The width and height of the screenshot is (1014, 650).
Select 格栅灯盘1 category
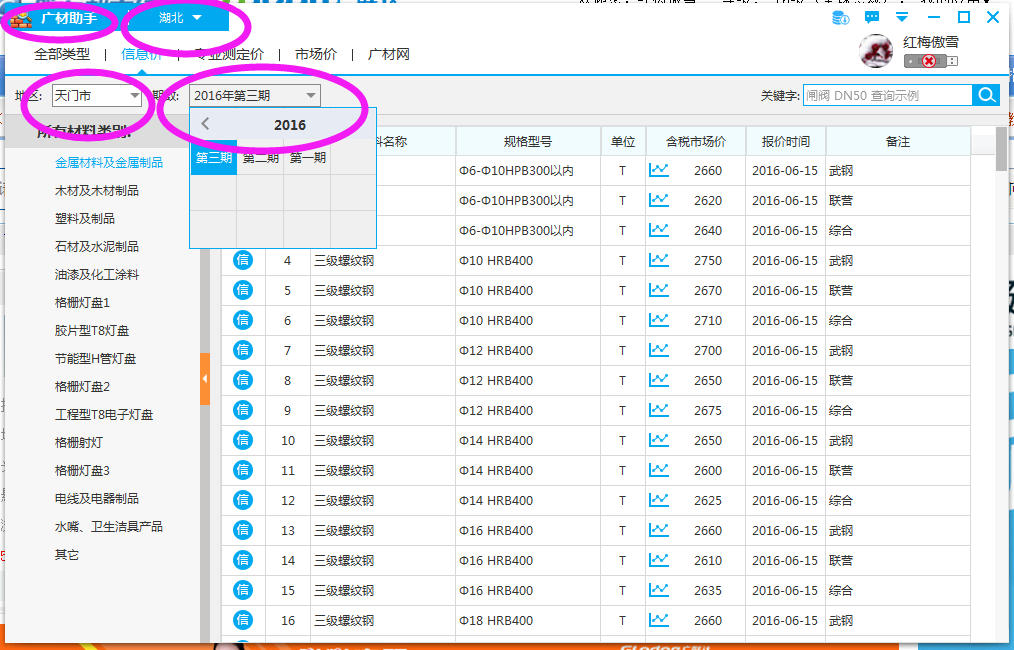[x=82, y=303]
